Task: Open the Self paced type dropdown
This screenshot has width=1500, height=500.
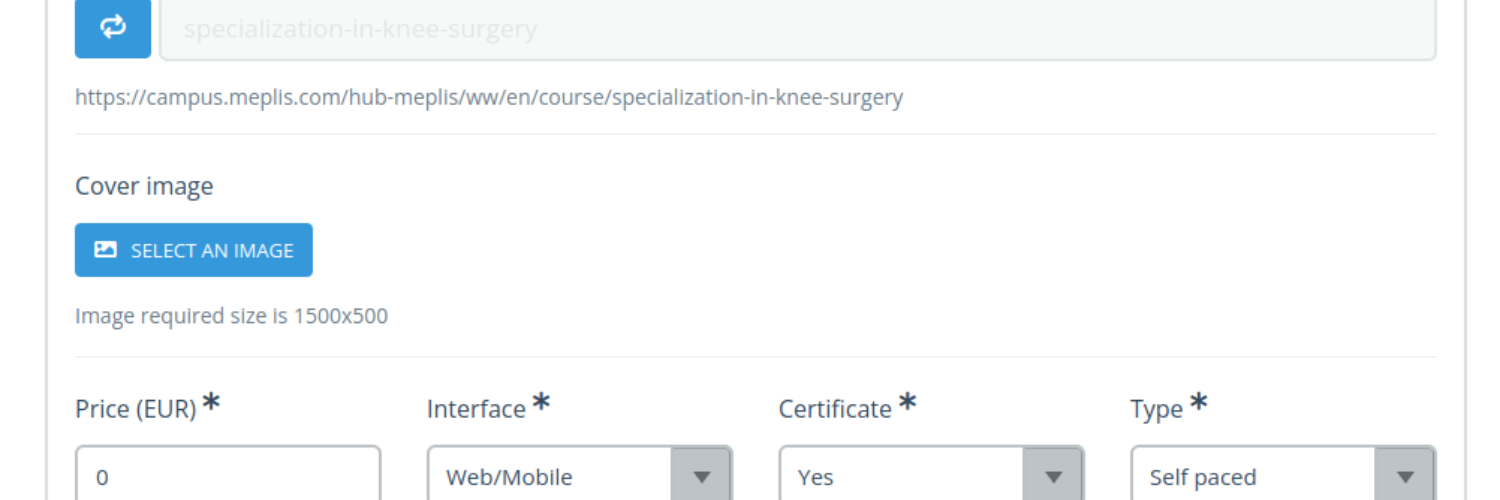Action: (1254, 477)
